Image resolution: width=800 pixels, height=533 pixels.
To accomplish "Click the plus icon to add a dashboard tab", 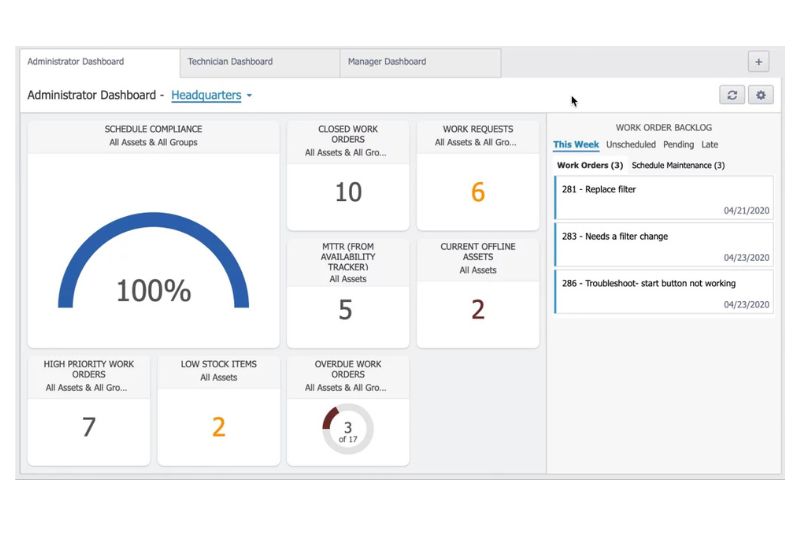I will click(758, 62).
